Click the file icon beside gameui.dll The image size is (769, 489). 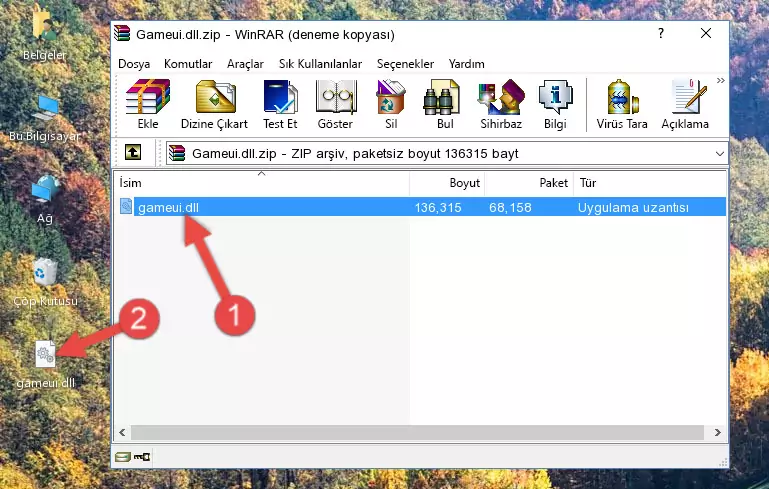coord(126,206)
